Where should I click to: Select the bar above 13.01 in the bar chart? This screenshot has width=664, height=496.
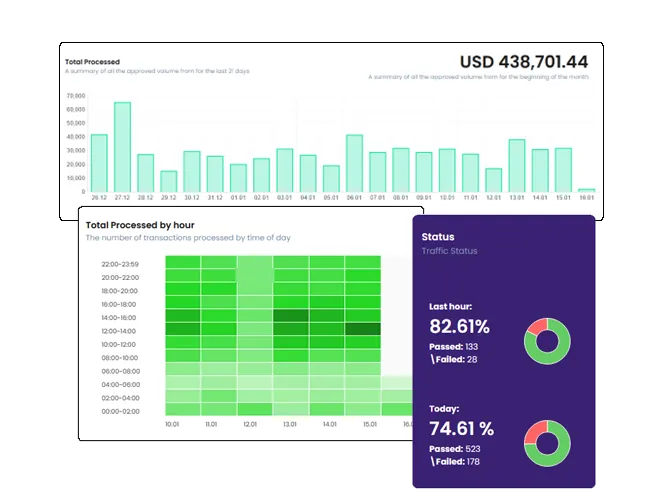point(517,166)
